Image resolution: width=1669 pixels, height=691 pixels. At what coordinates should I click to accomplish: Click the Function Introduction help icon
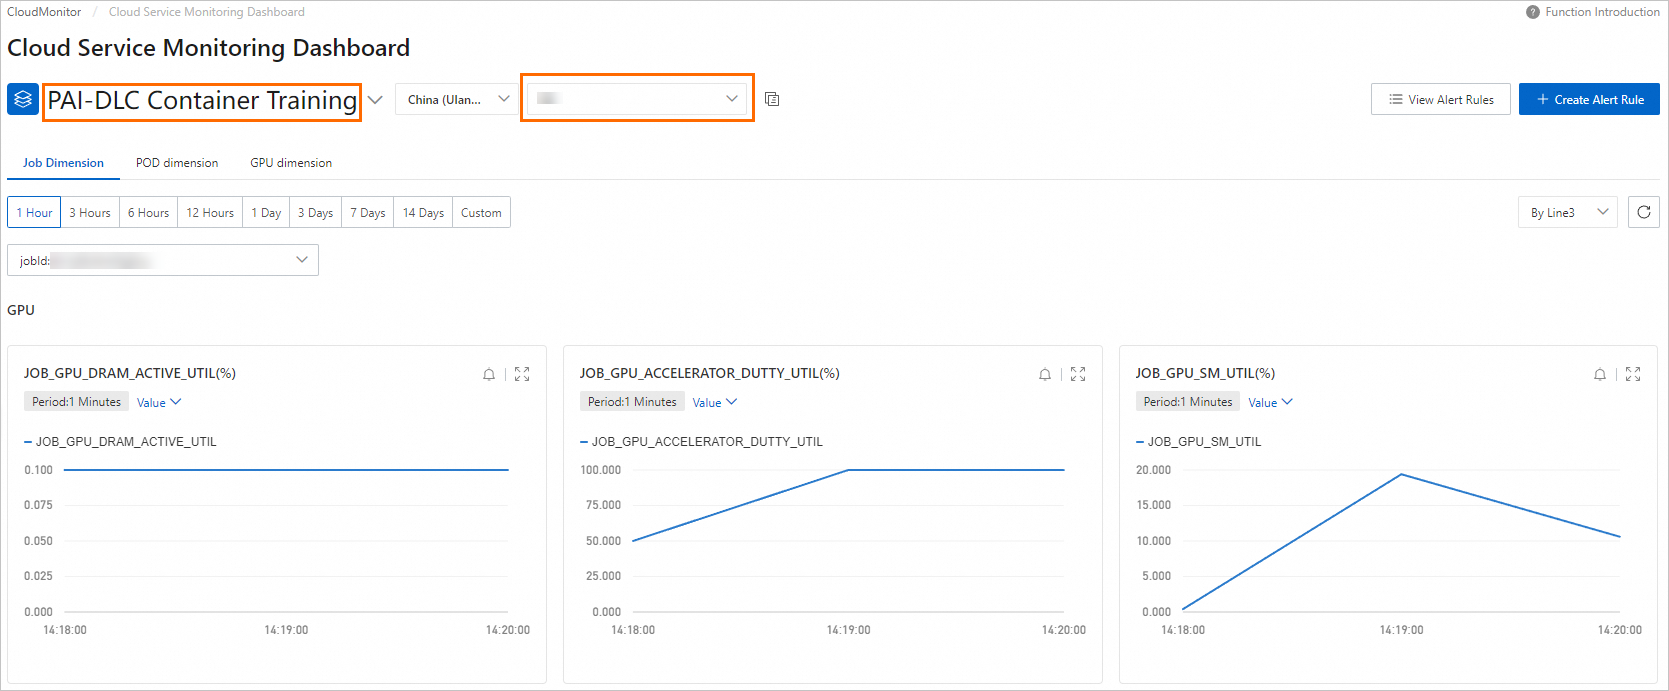coord(1533,12)
